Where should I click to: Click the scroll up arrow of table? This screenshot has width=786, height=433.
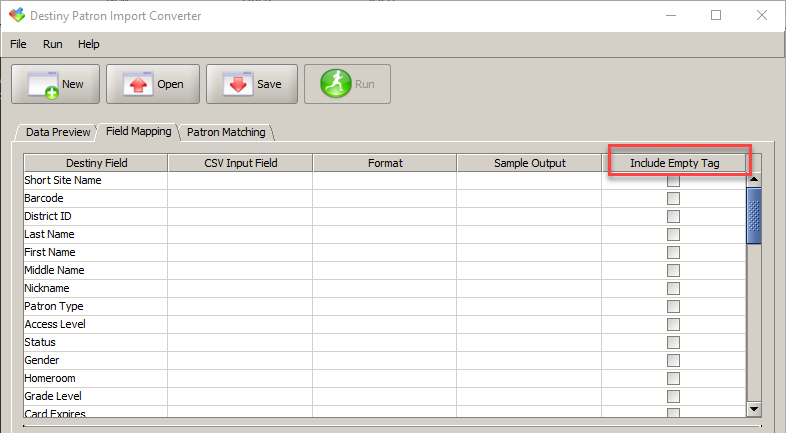click(754, 179)
